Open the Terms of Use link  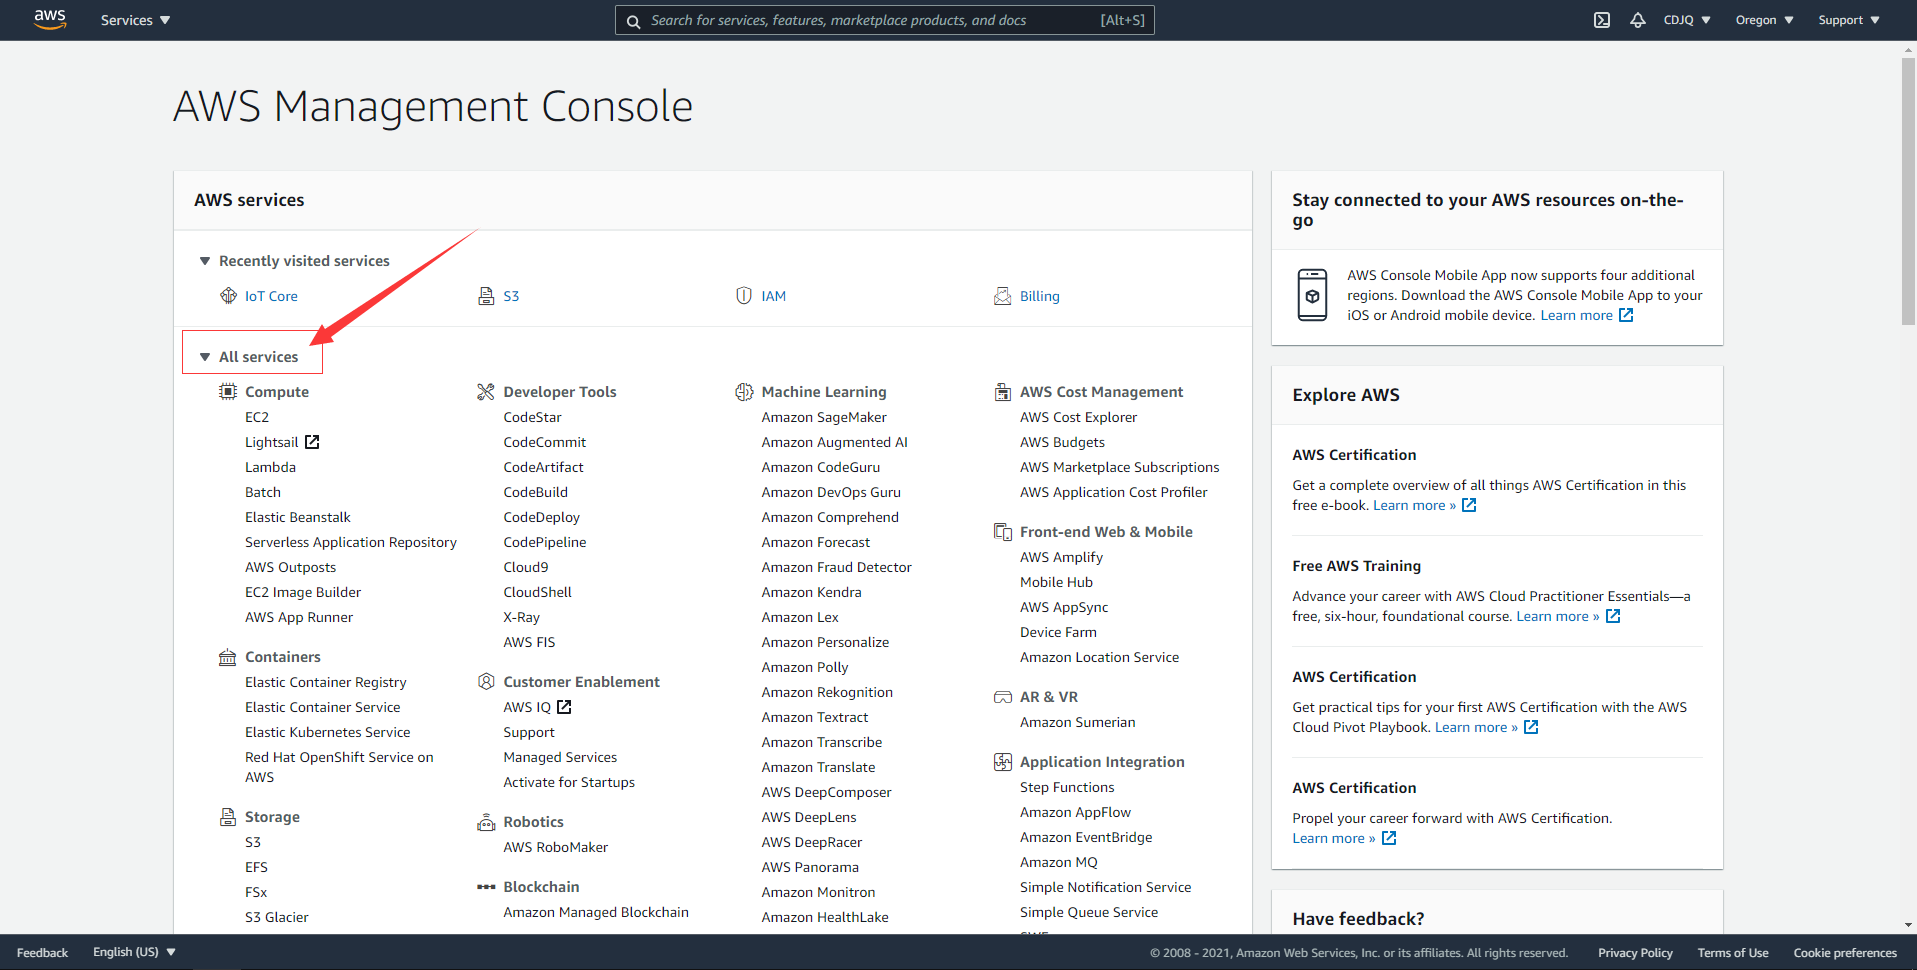pyautogui.click(x=1732, y=953)
